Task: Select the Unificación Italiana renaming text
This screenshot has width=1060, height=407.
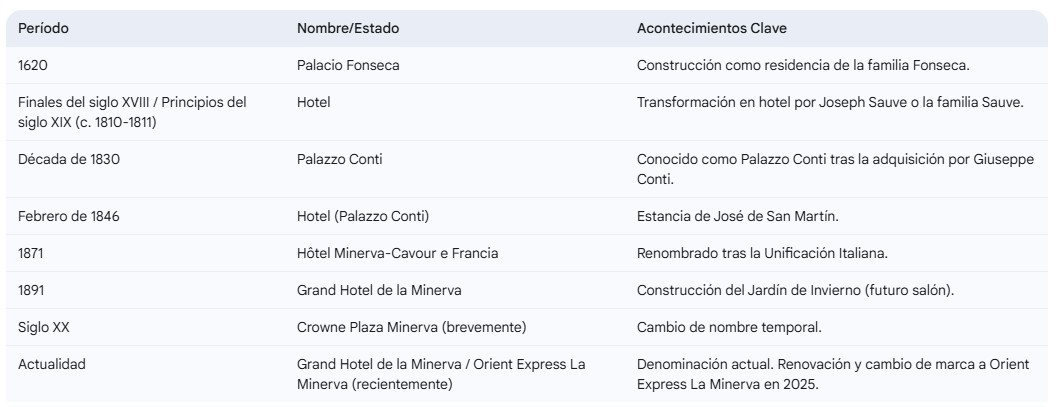Action: [x=762, y=254]
